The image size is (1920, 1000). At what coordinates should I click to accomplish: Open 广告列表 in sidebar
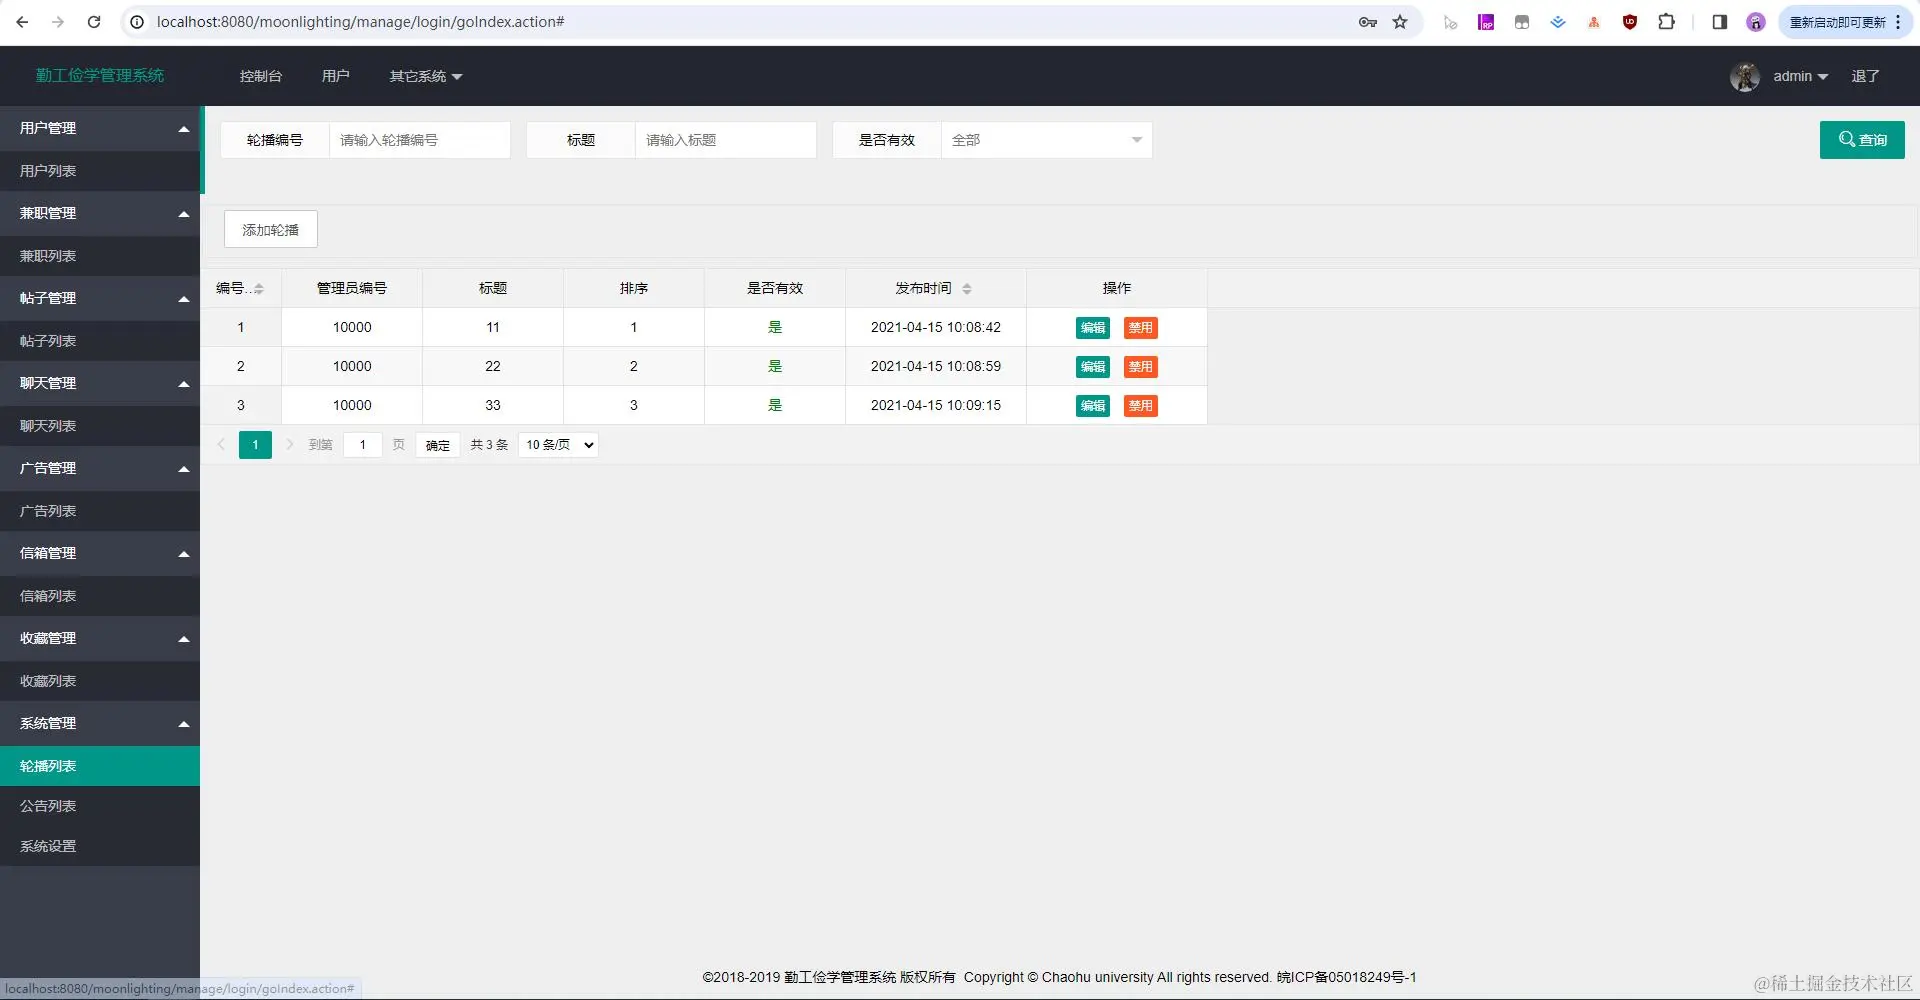[100, 511]
